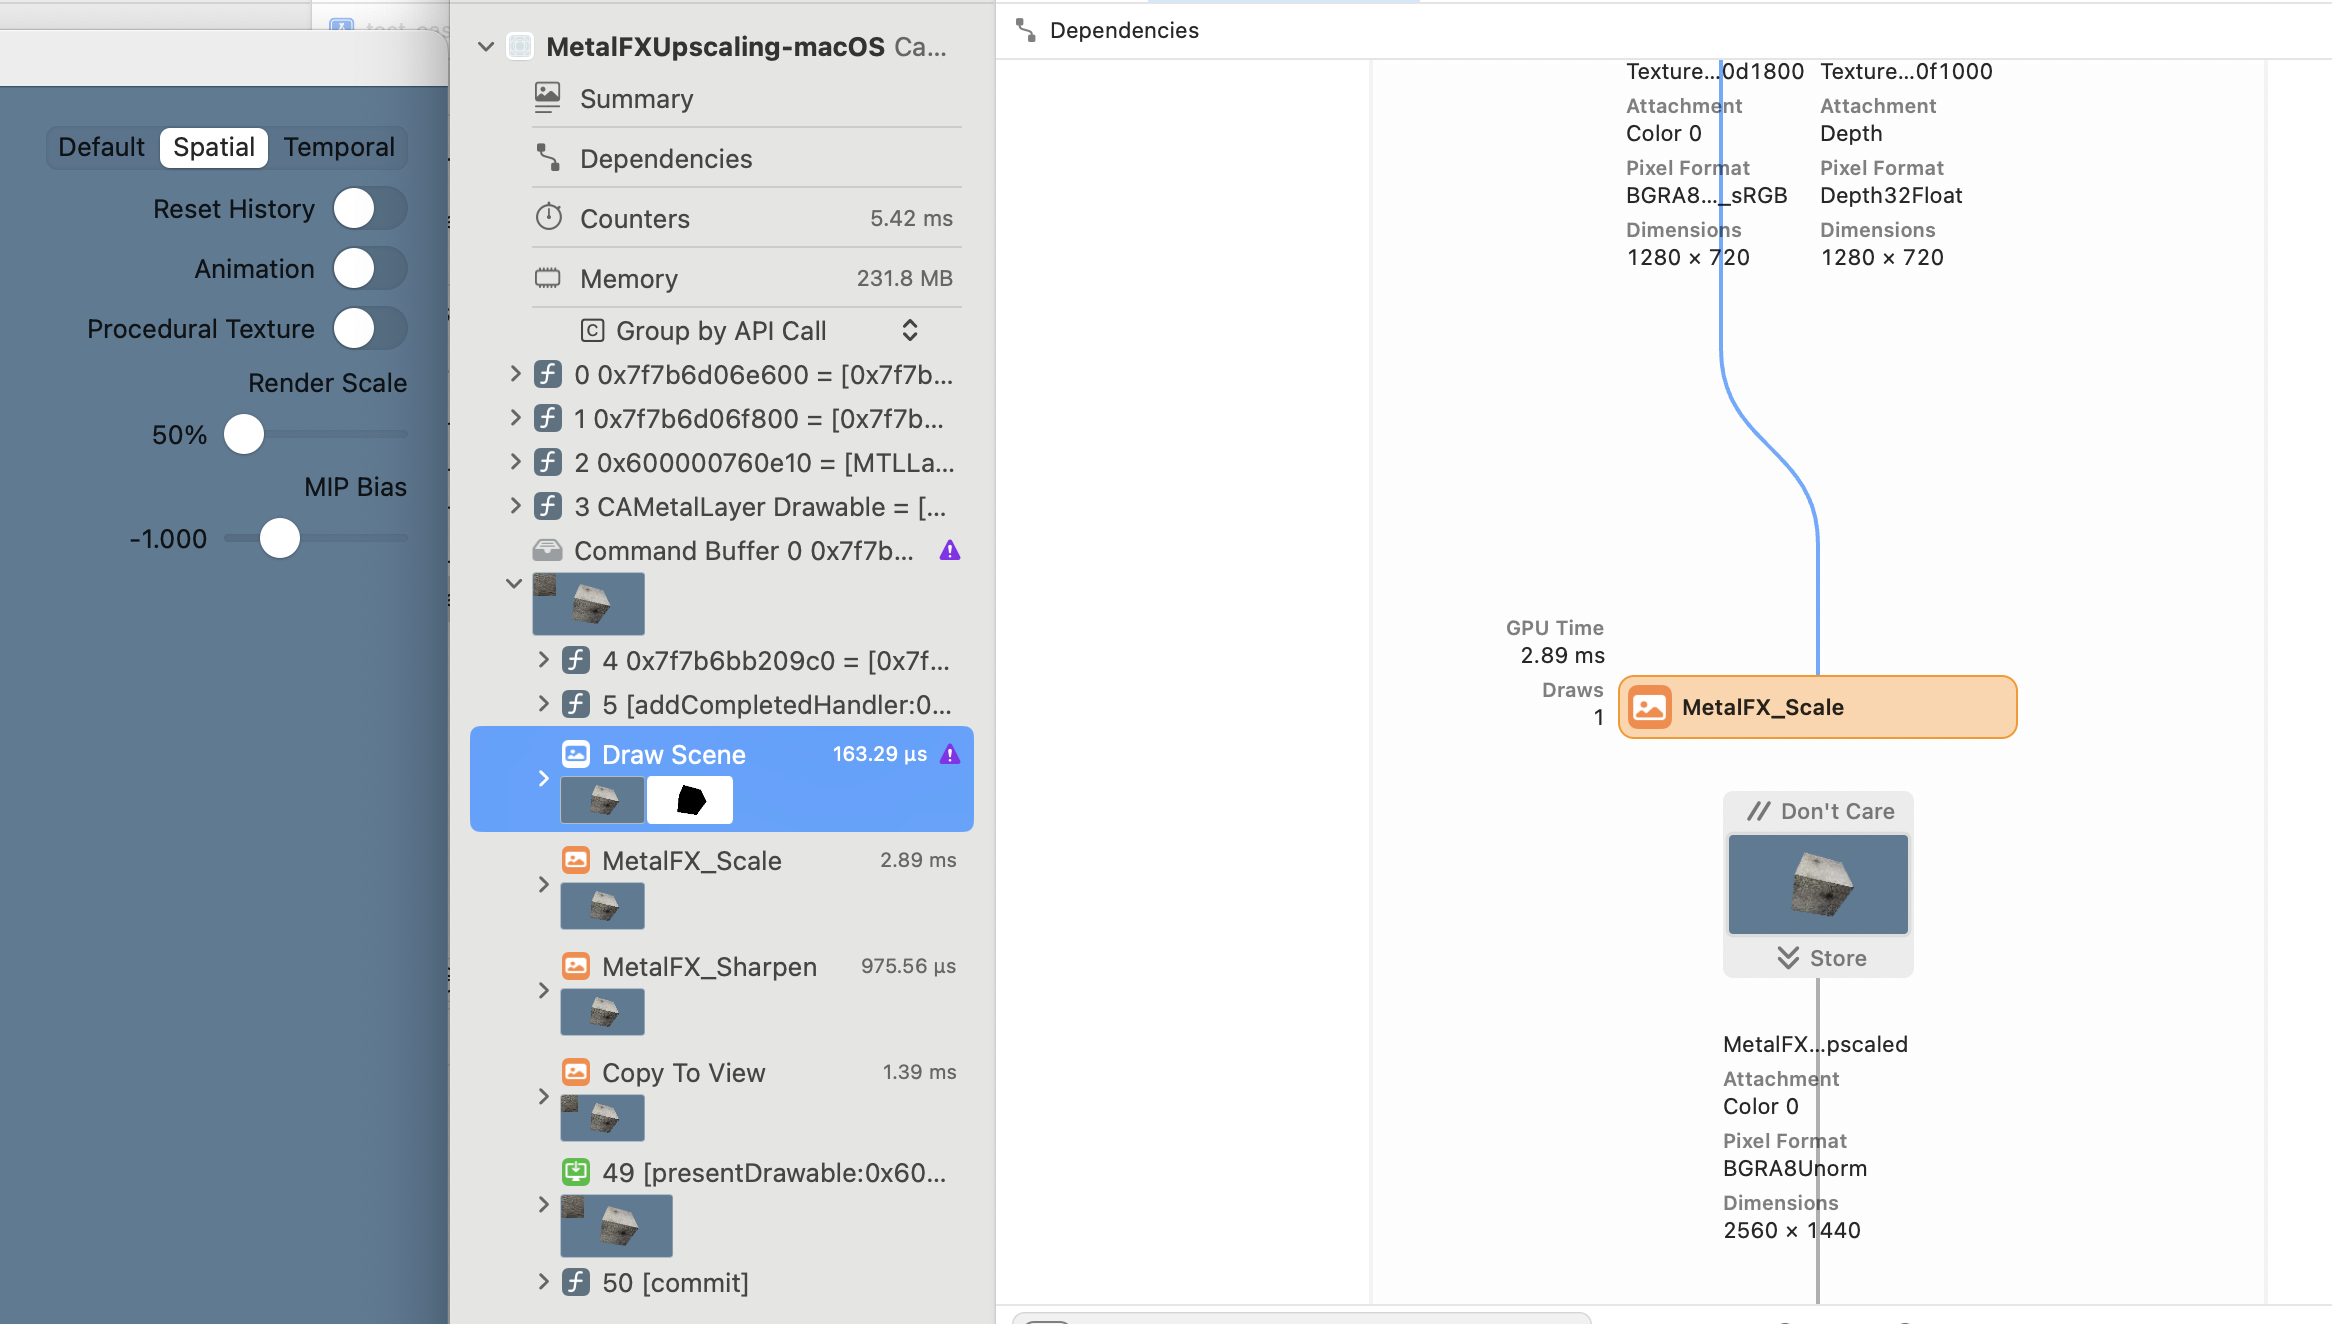Image resolution: width=2332 pixels, height=1324 pixels.
Task: Click the Render Scale slider knob
Action: 244,435
